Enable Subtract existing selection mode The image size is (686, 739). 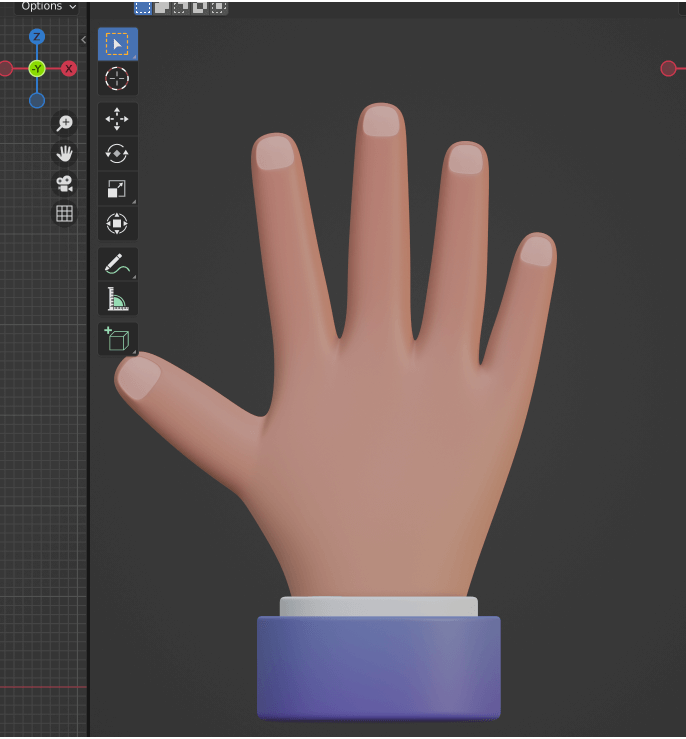pyautogui.click(x=180, y=7)
